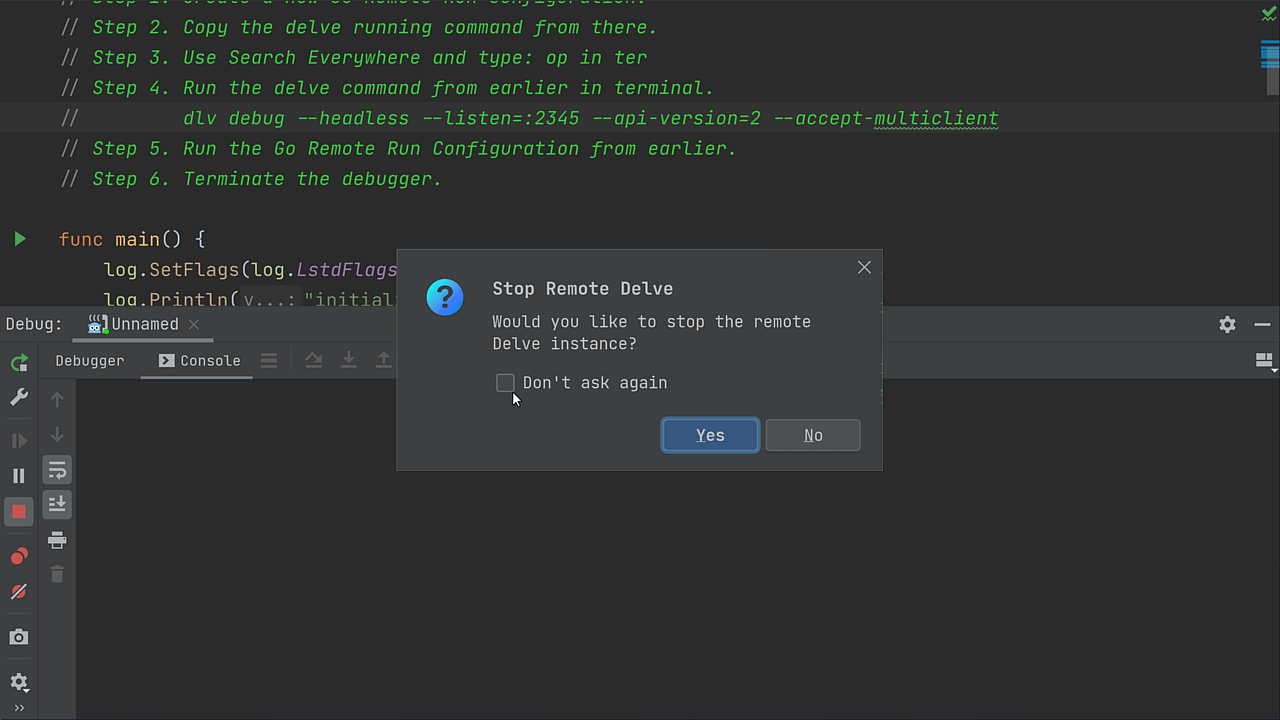Take a thread dump with camera icon

[18, 637]
